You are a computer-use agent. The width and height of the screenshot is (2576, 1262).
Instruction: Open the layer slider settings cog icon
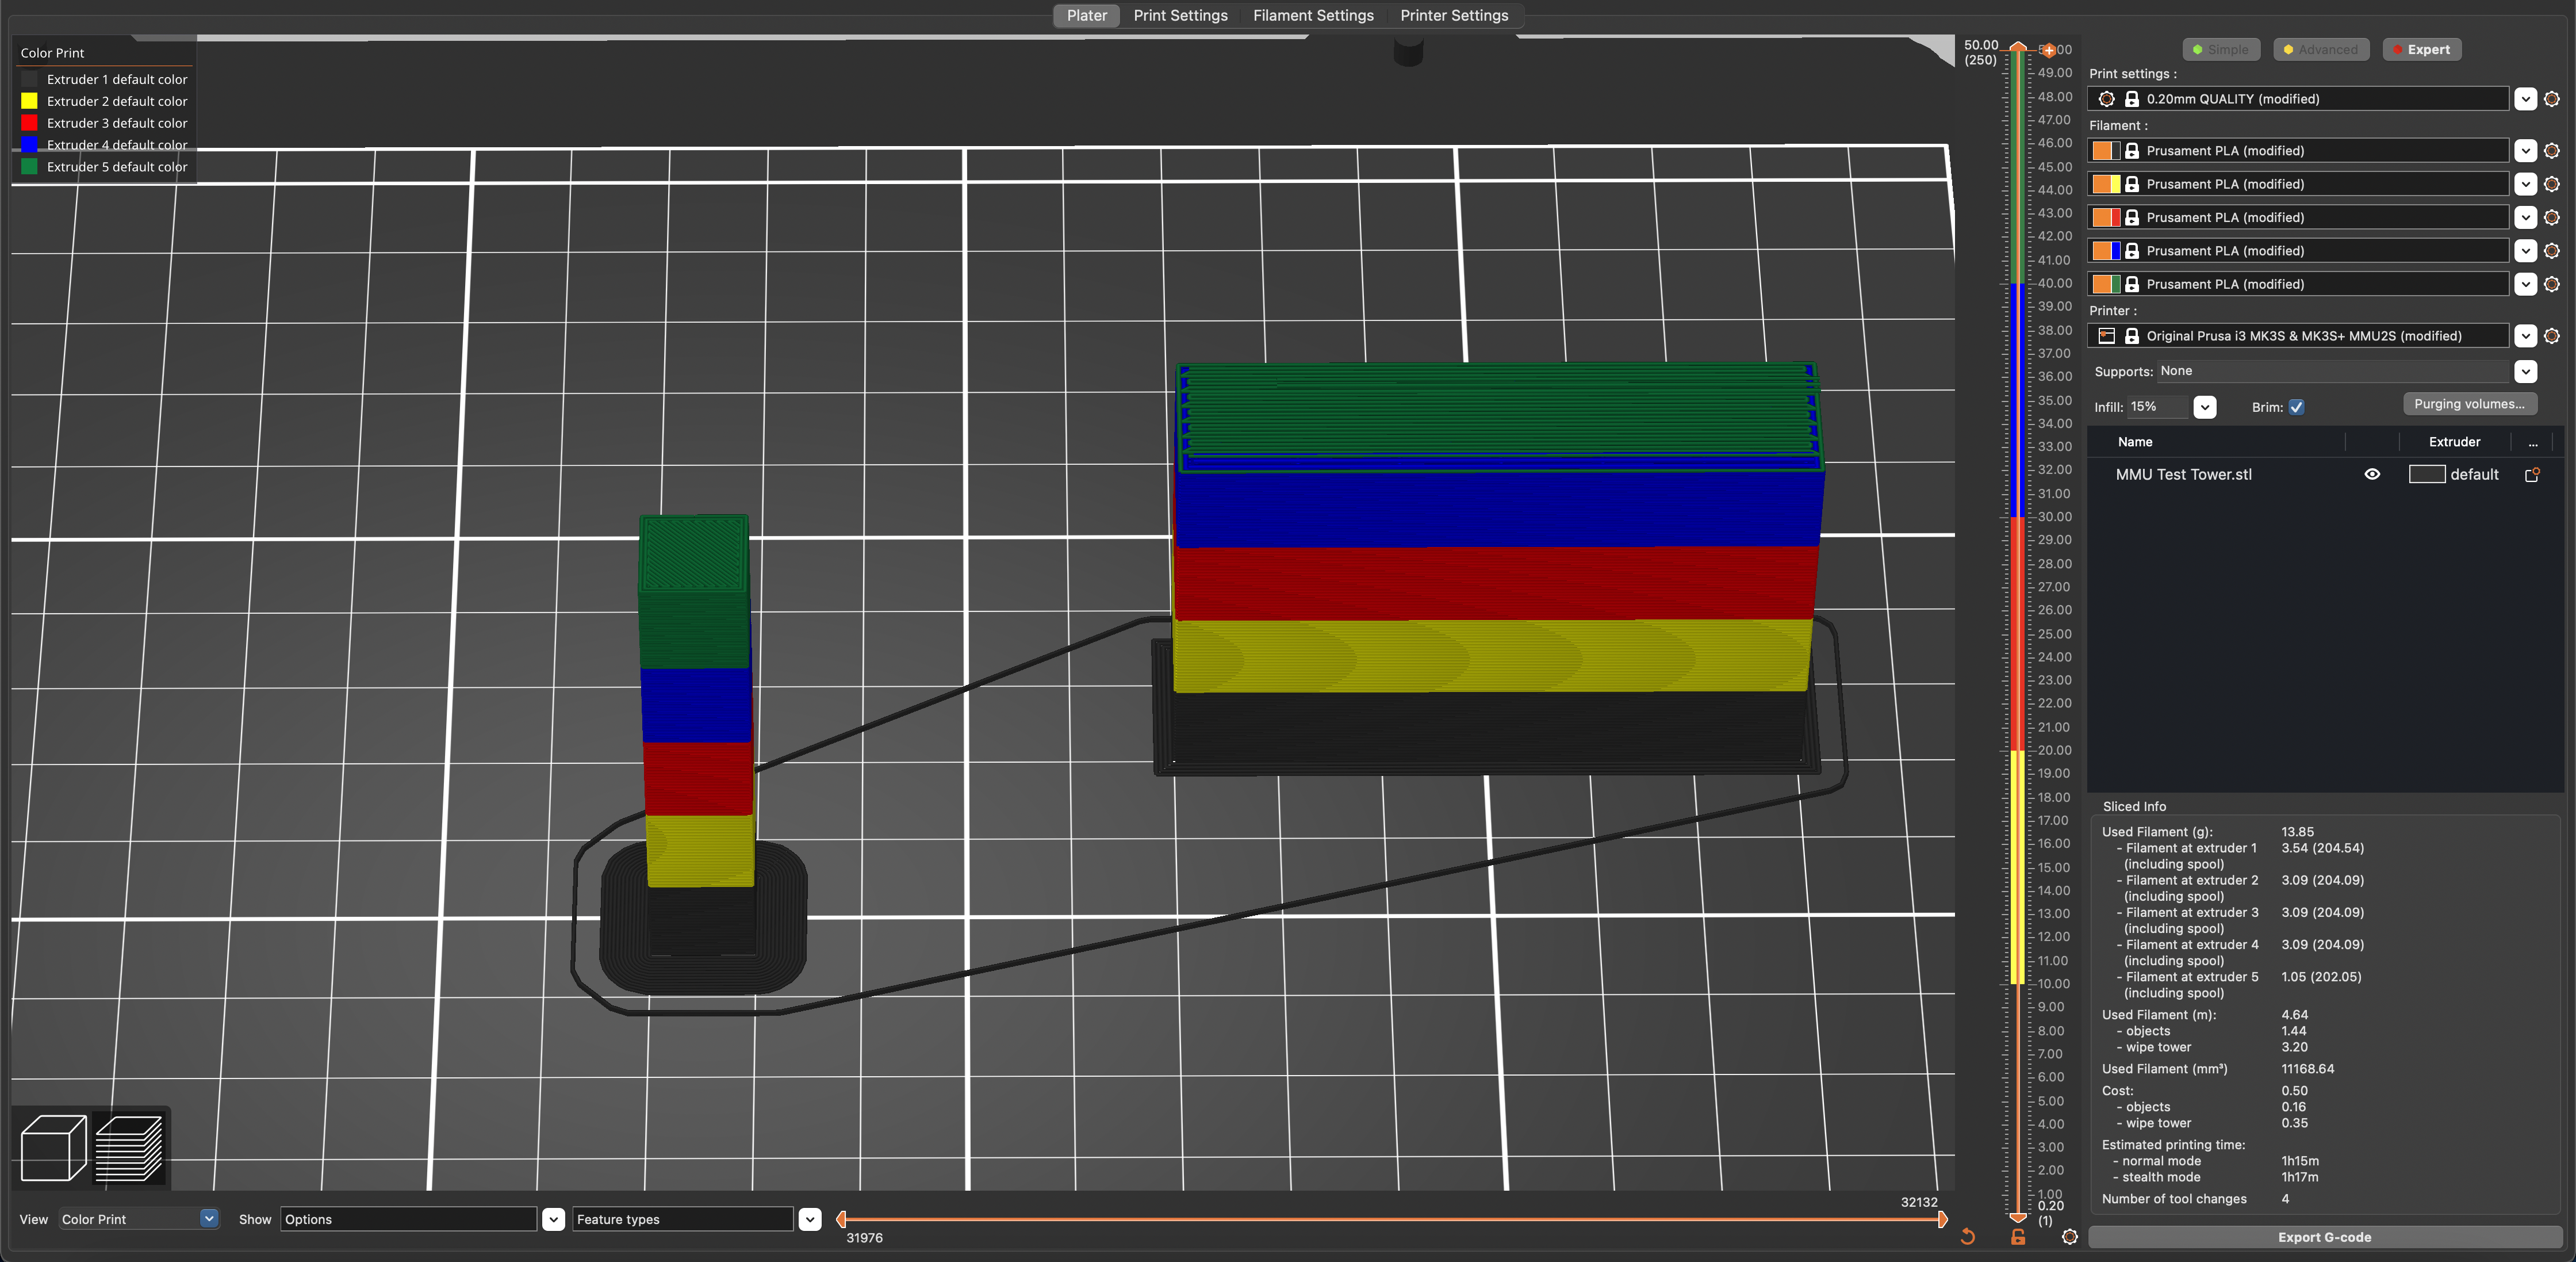(2069, 1237)
